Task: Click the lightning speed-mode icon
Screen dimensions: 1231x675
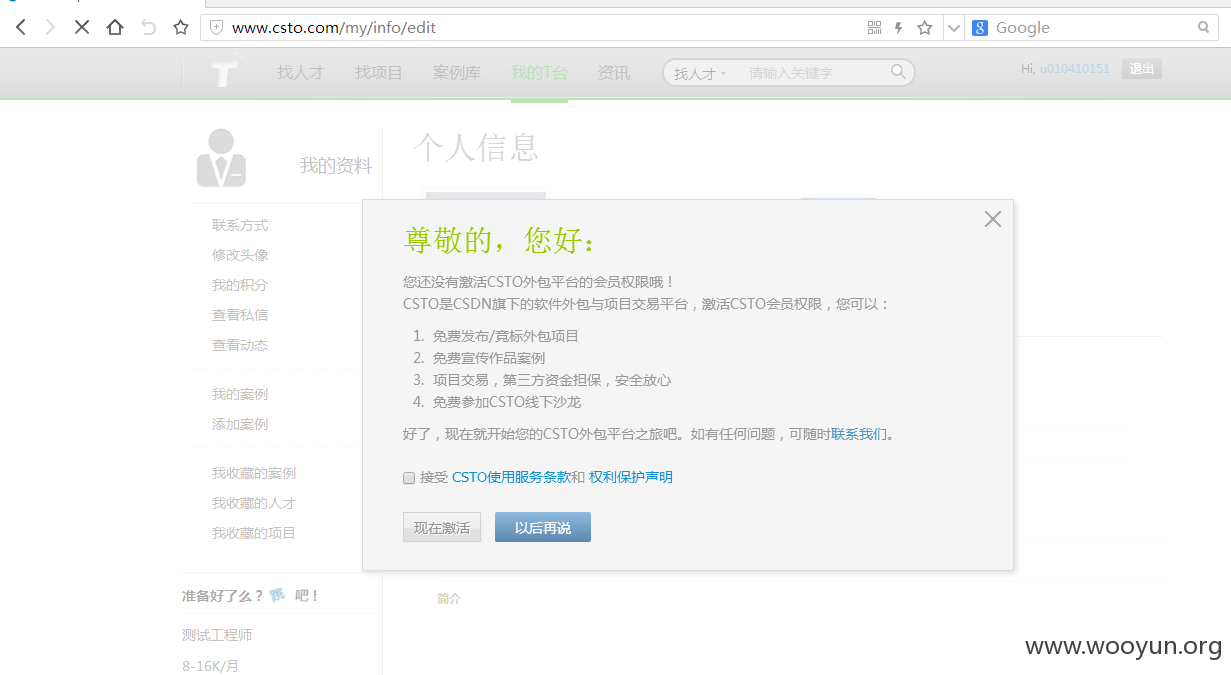Action: click(x=899, y=28)
